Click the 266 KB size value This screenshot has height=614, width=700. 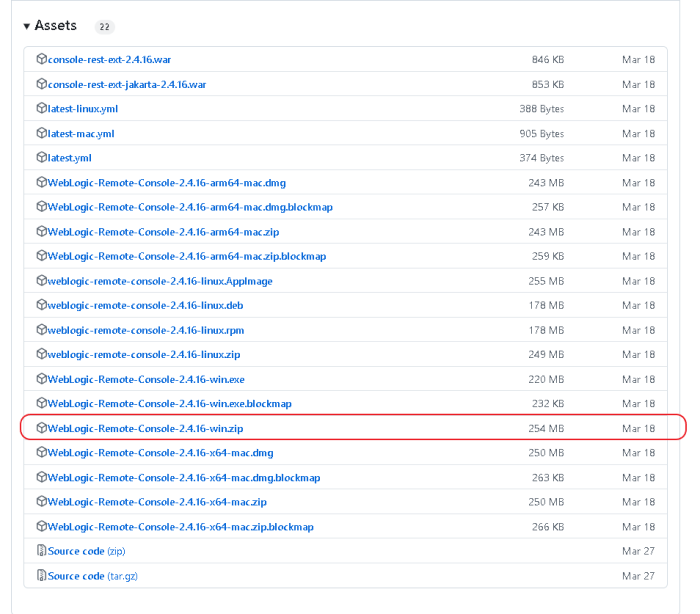pyautogui.click(x=548, y=527)
